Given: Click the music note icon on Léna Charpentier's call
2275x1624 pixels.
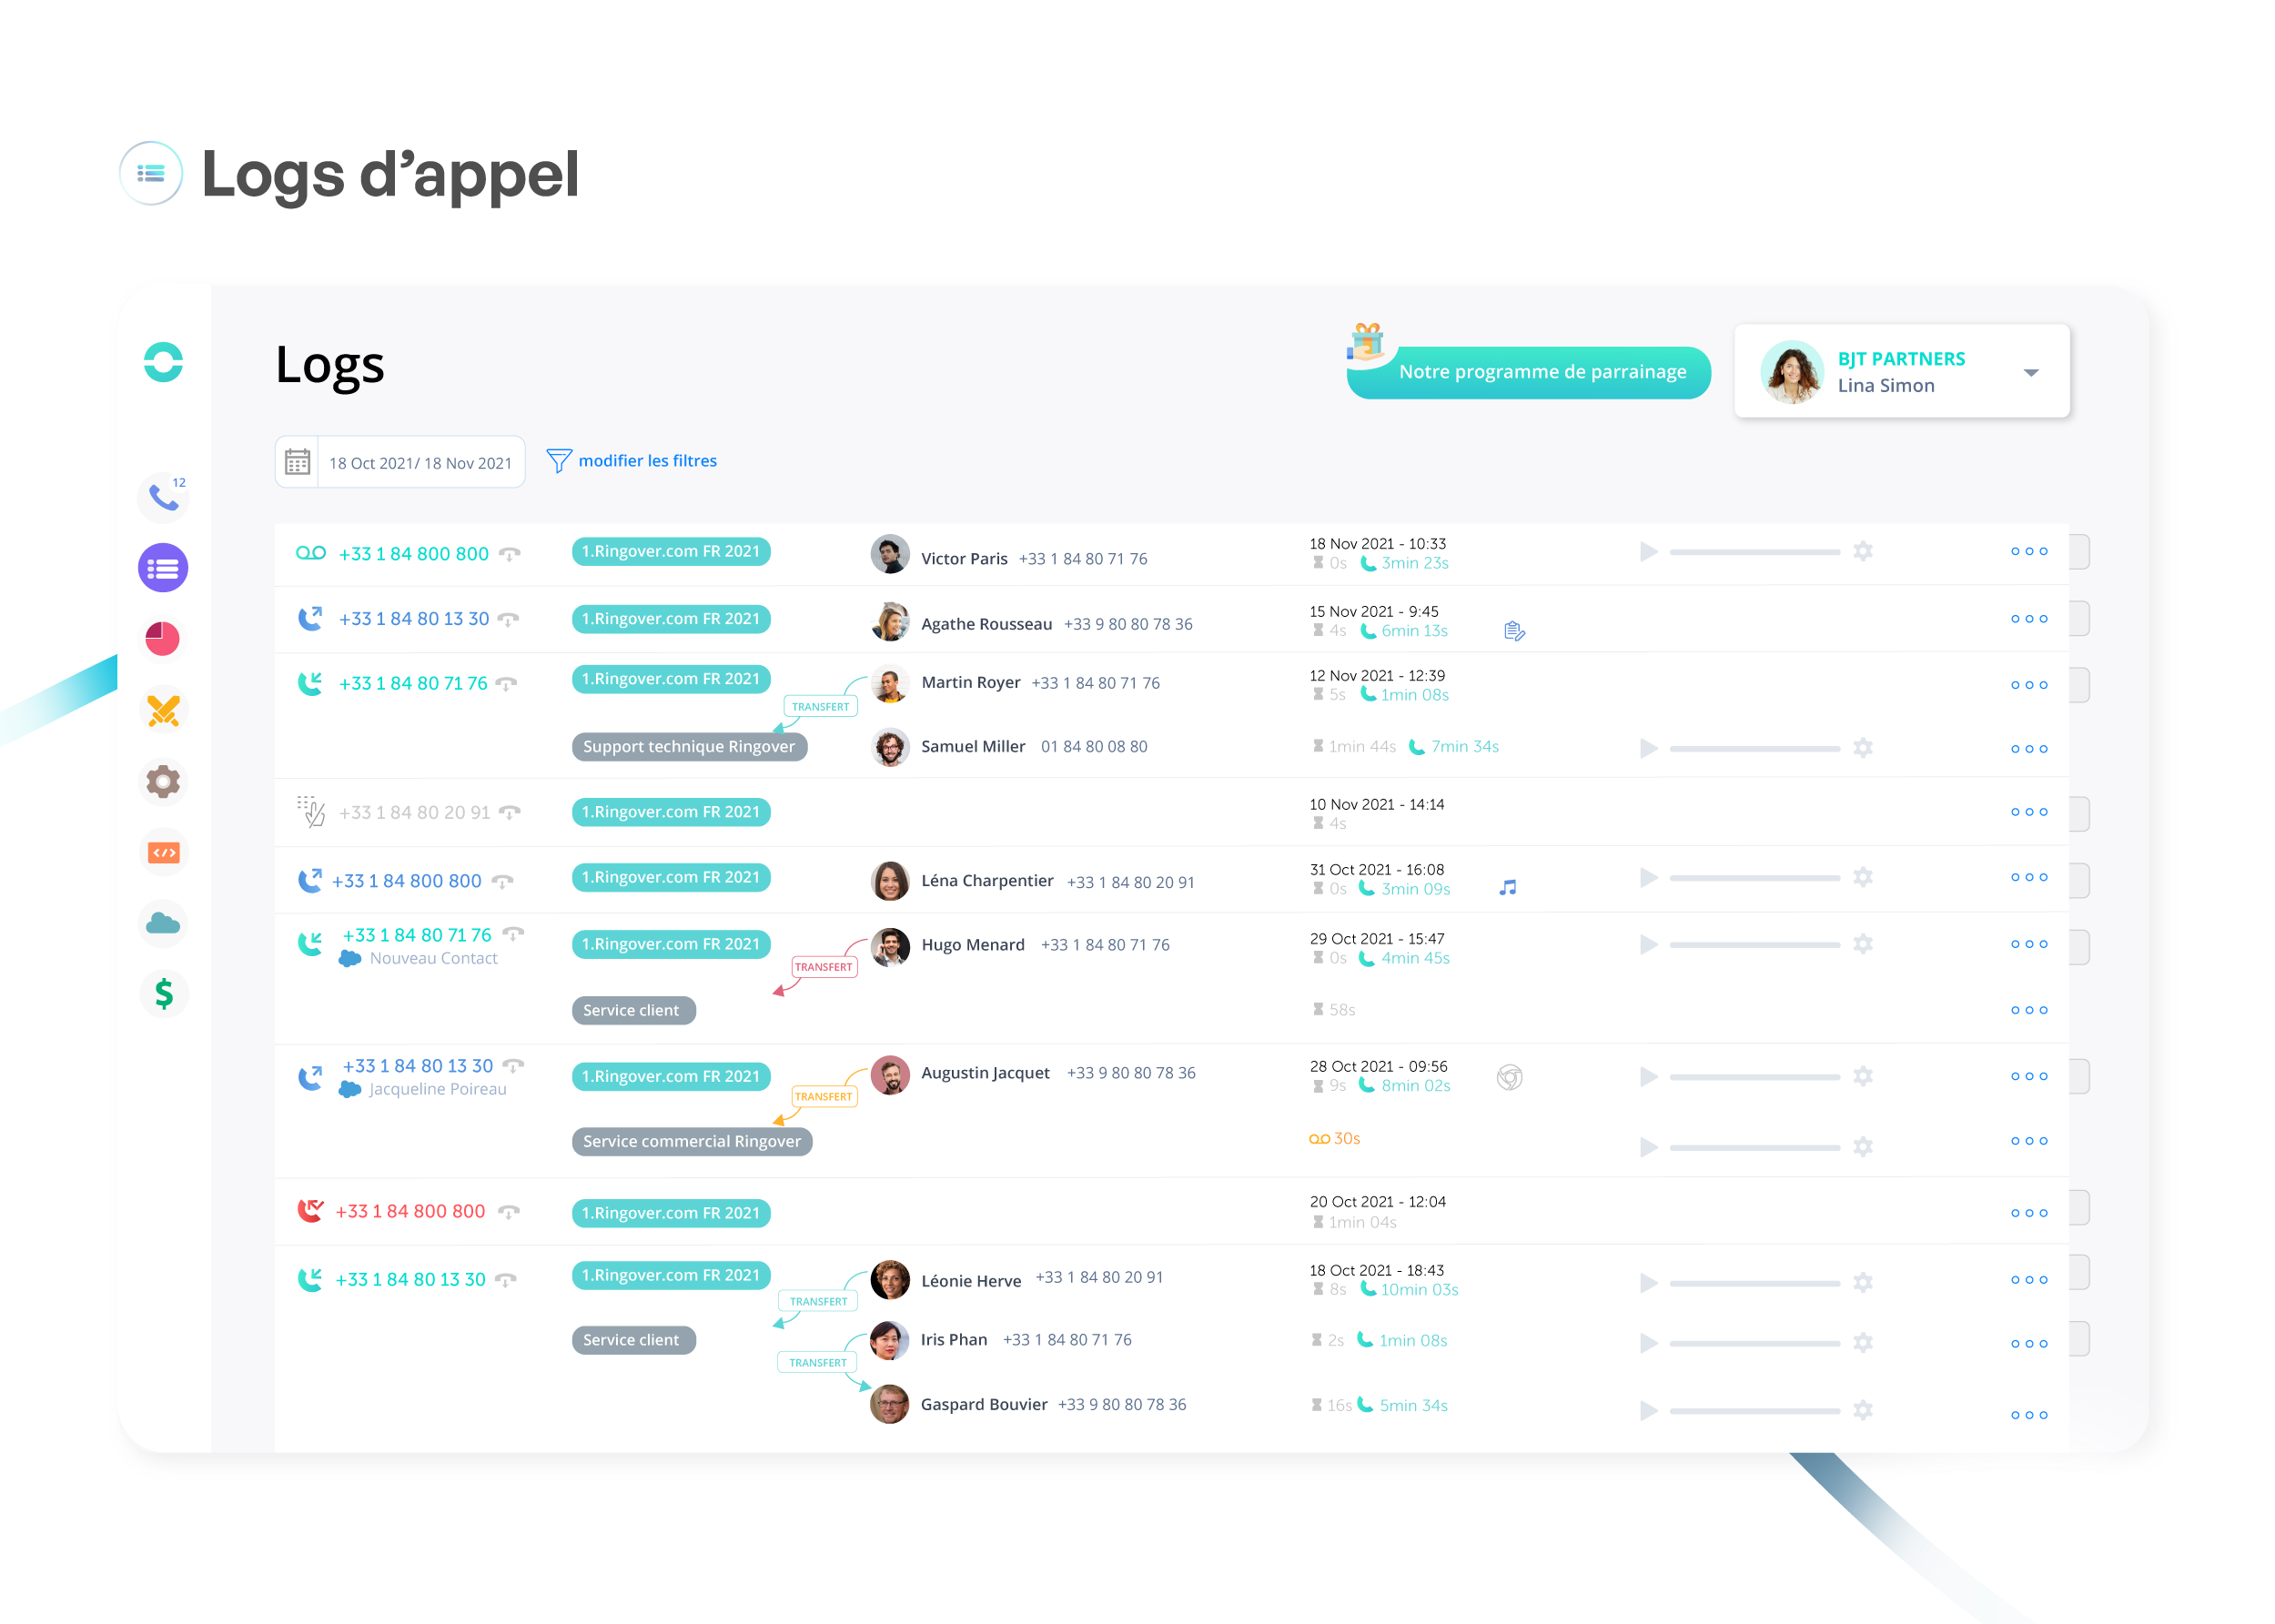Looking at the screenshot, I should click(x=1508, y=888).
